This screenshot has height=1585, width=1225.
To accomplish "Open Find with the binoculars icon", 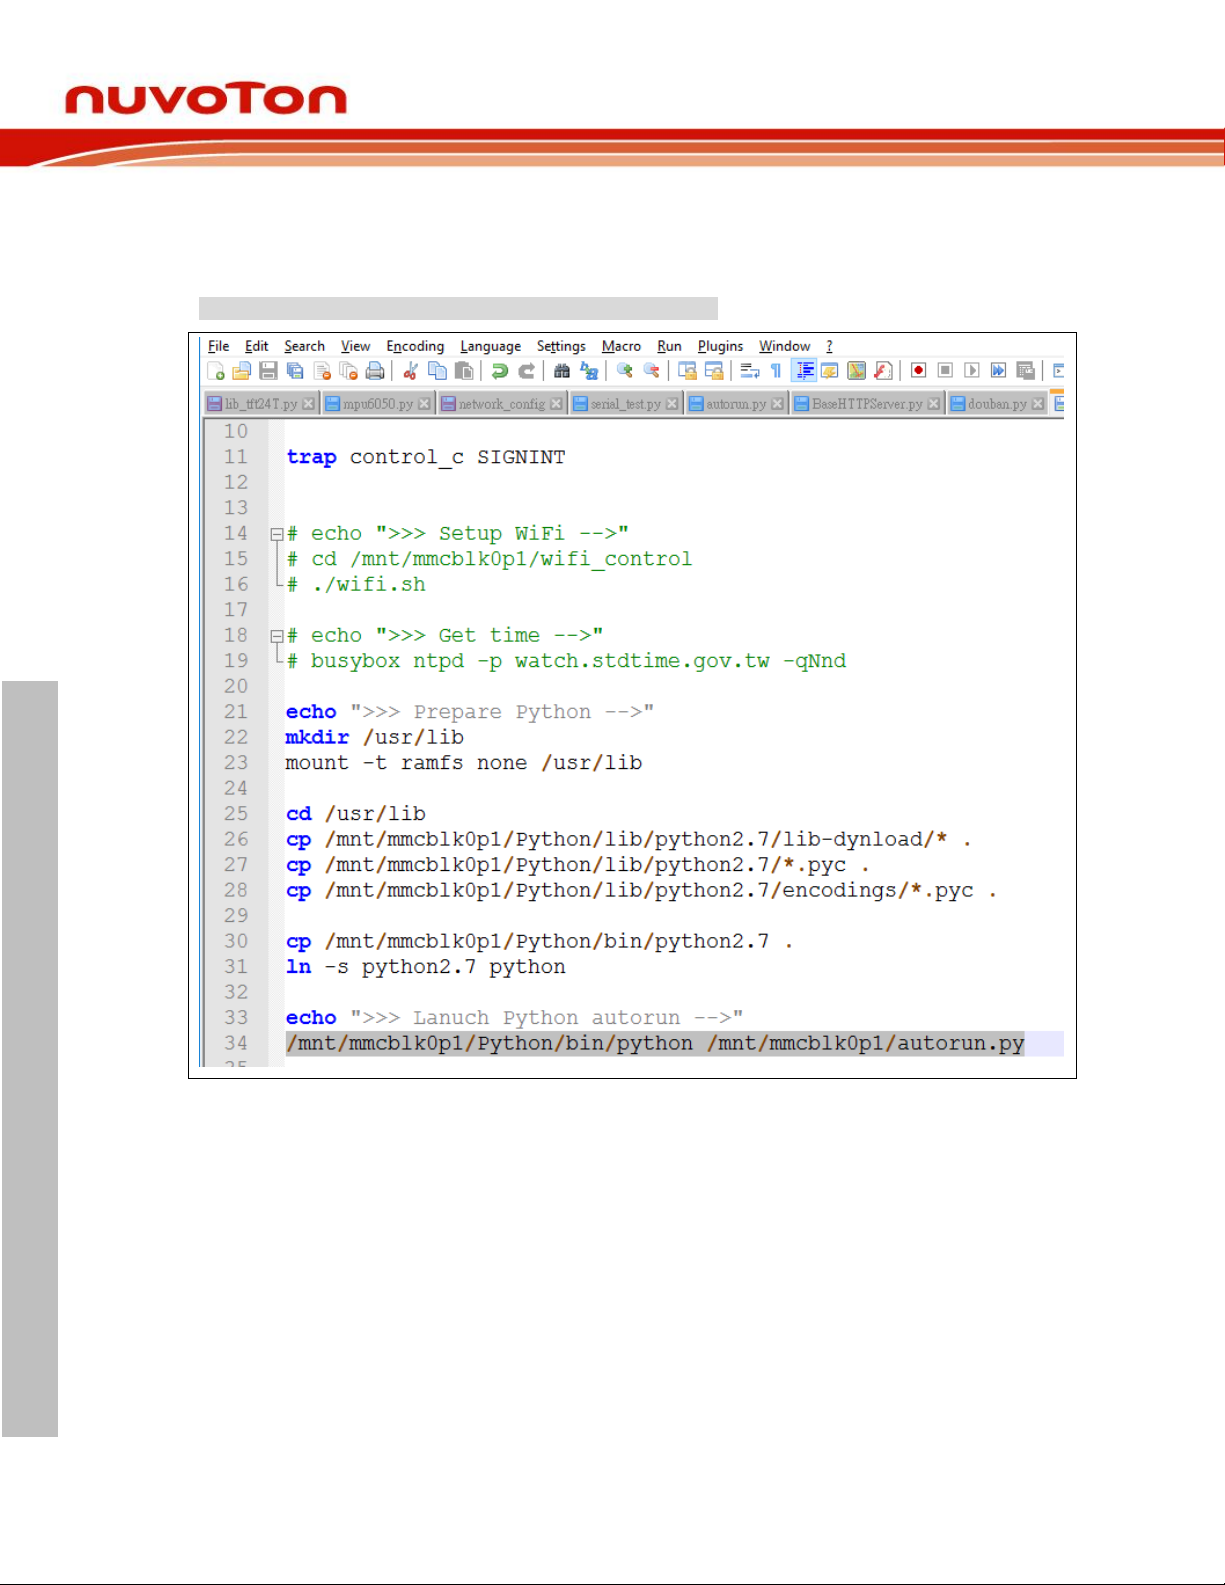I will 562,371.
